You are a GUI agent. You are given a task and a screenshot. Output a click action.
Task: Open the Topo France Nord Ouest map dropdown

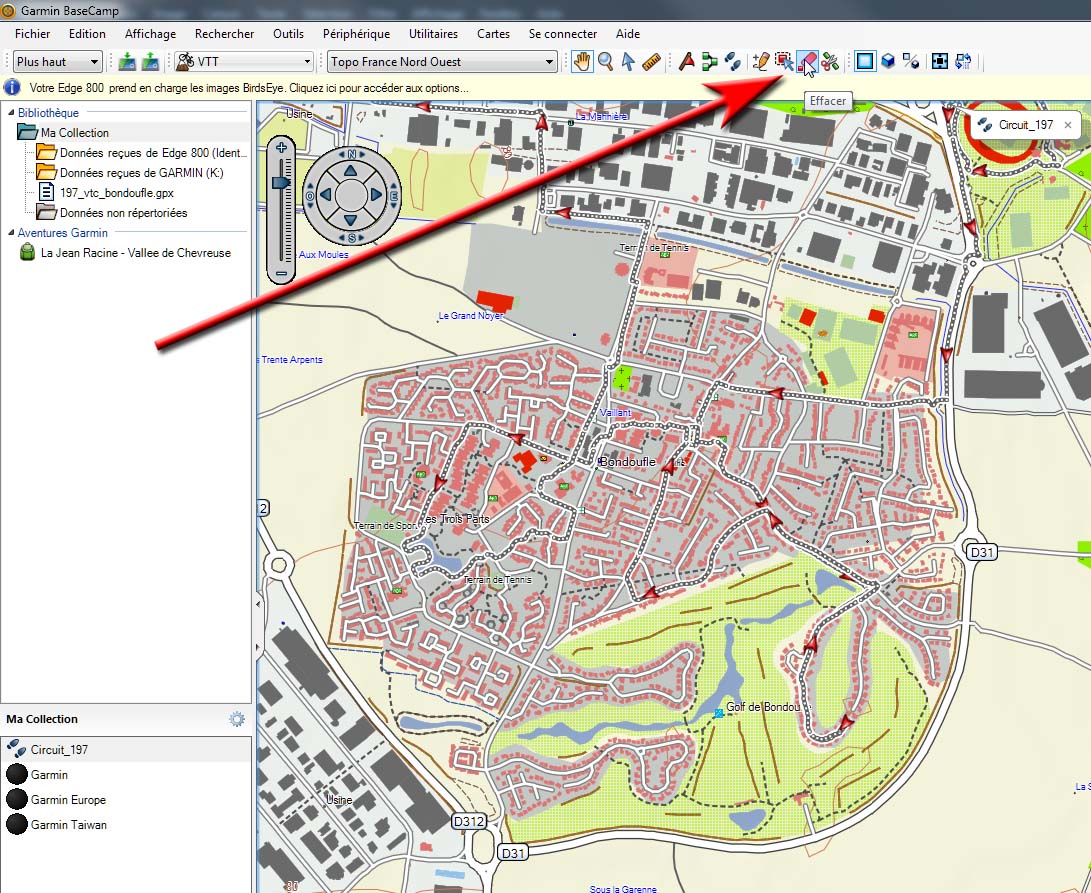[443, 62]
